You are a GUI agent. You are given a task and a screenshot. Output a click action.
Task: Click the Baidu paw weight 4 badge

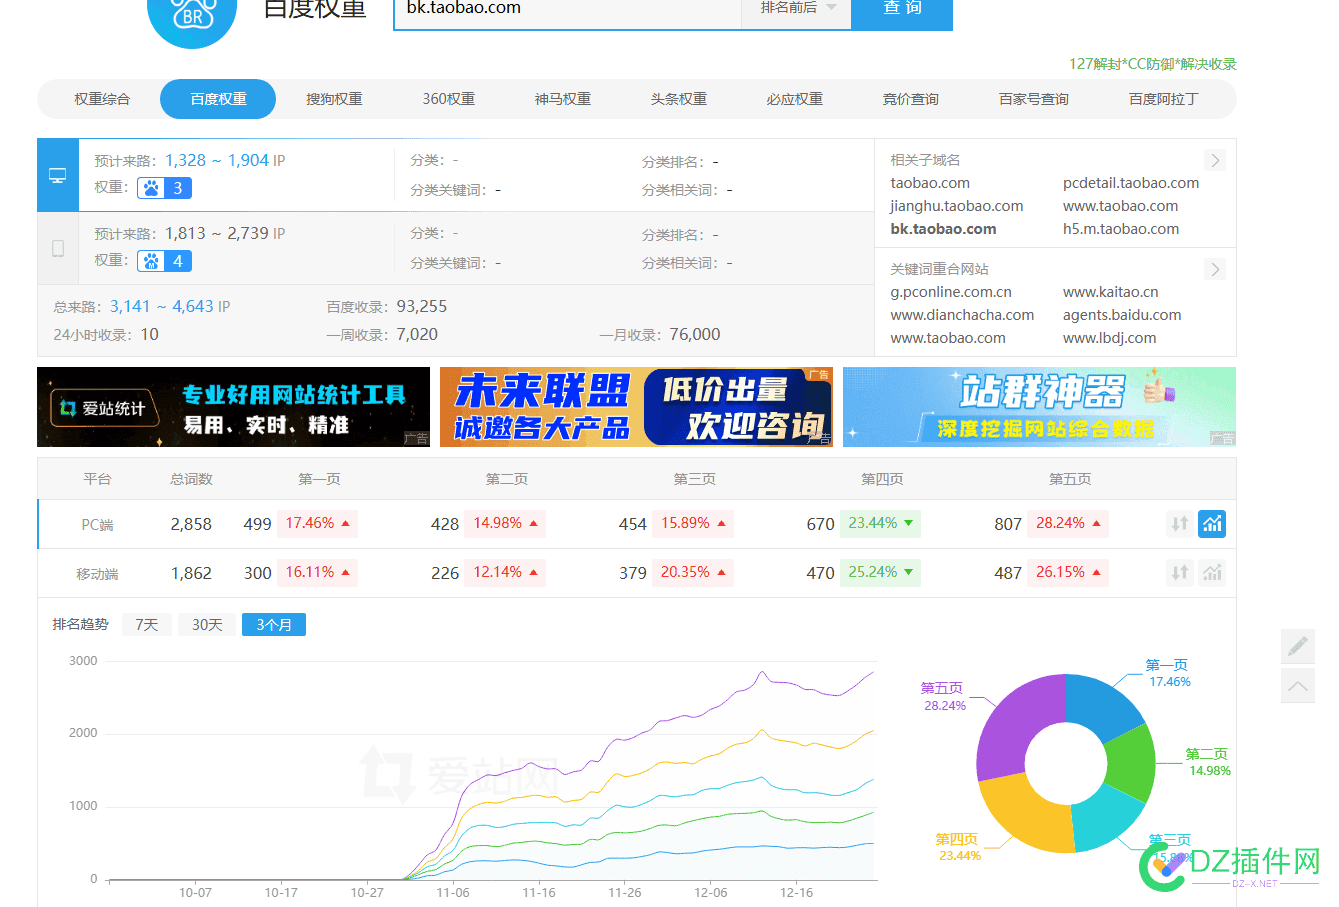164,261
